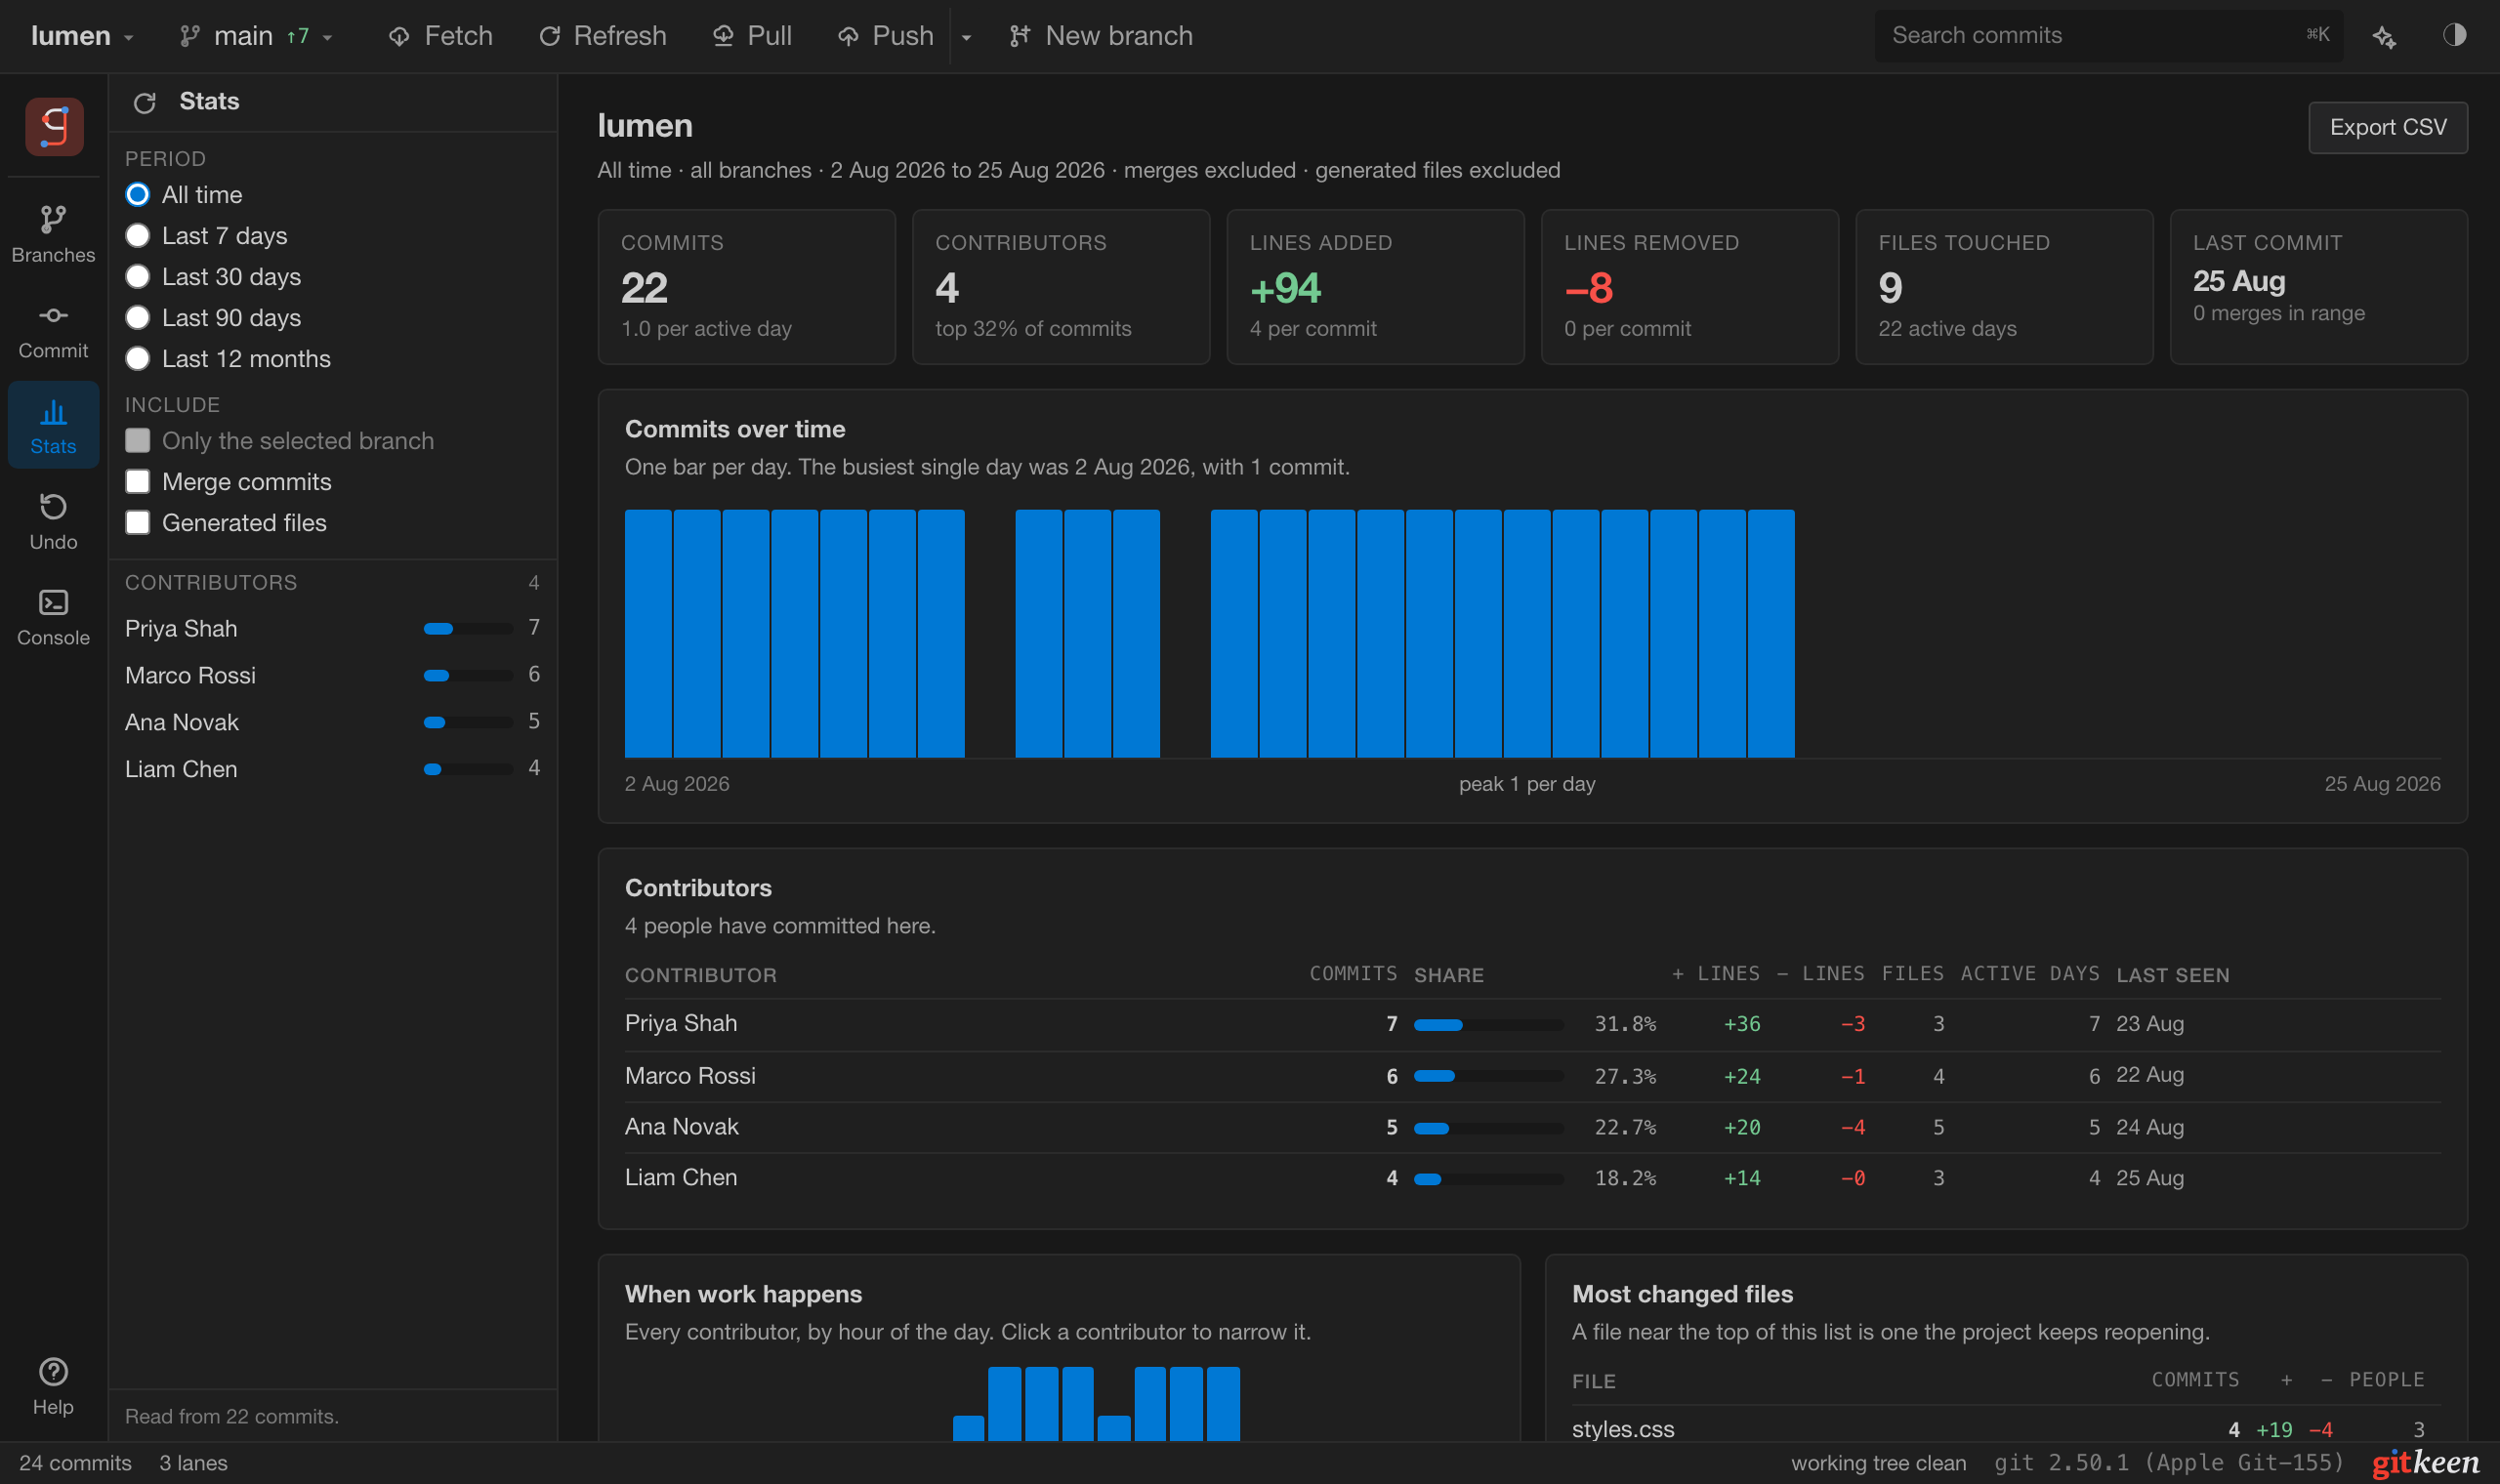Click Liam Chen row in Contributors table
This screenshot has width=2500, height=1484.
pos(1532,1178)
